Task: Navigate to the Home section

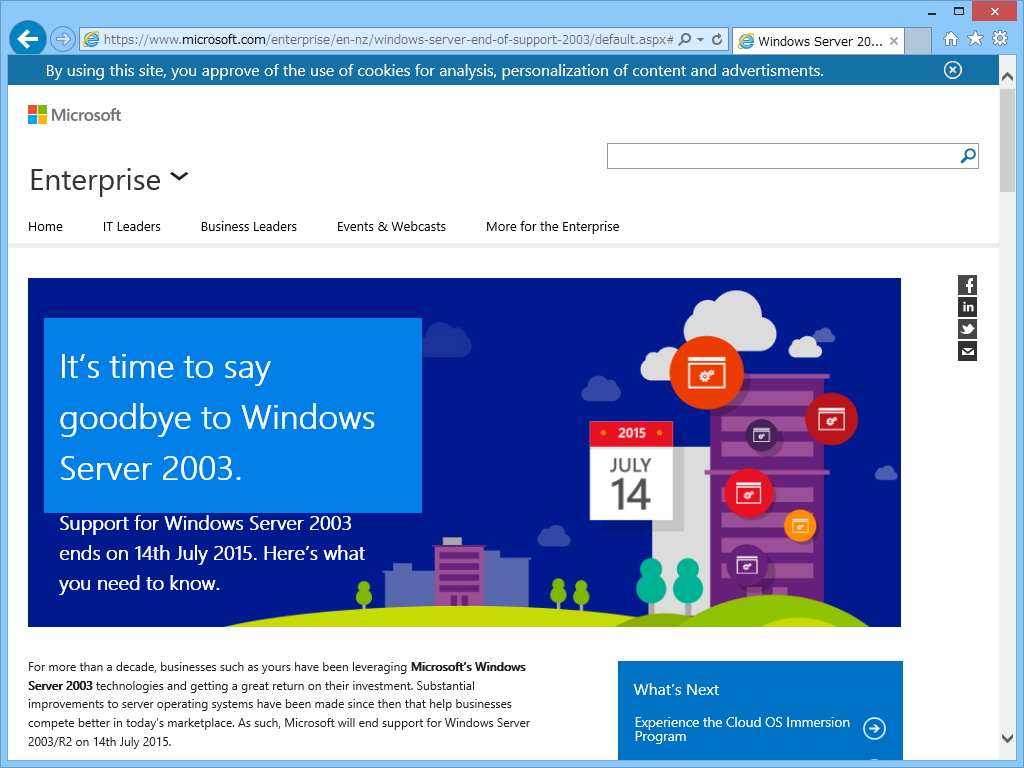Action: pos(45,226)
